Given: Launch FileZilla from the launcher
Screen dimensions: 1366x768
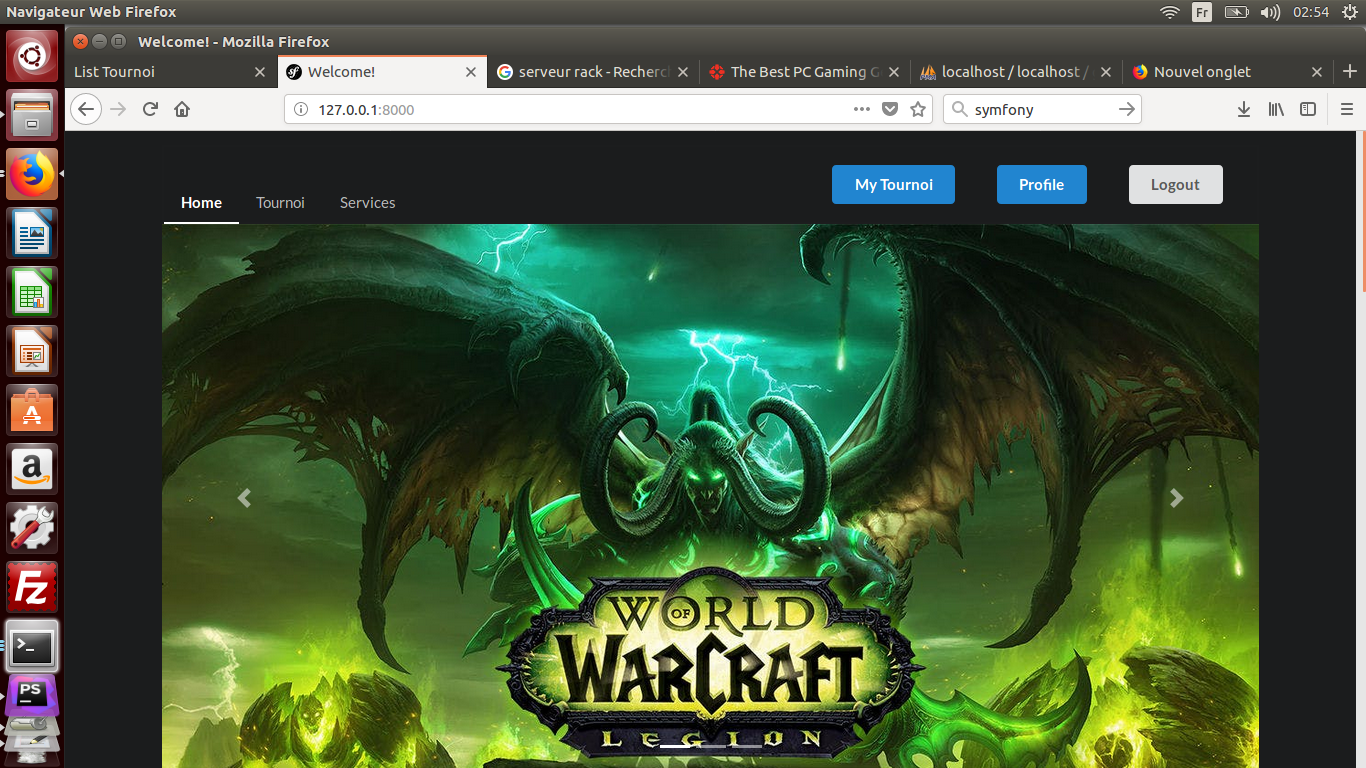Looking at the screenshot, I should 33,587.
